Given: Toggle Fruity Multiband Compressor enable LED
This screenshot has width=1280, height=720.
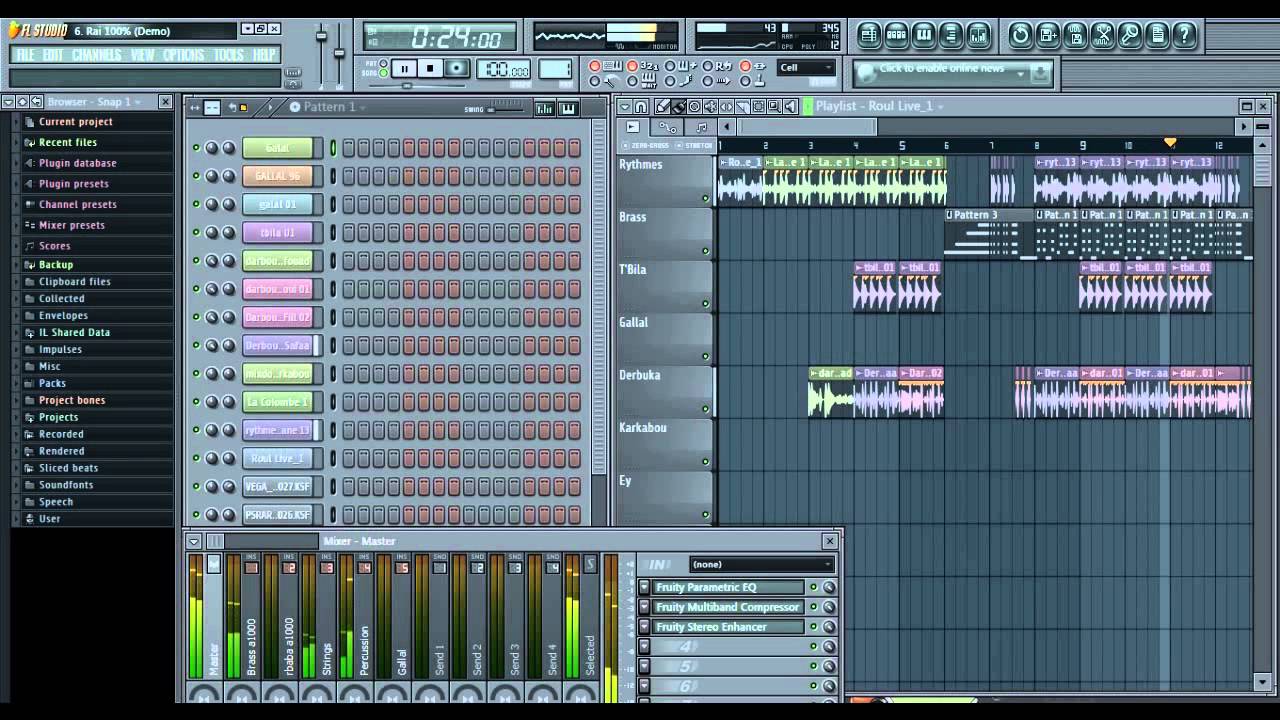Looking at the screenshot, I should pyautogui.click(x=813, y=607).
